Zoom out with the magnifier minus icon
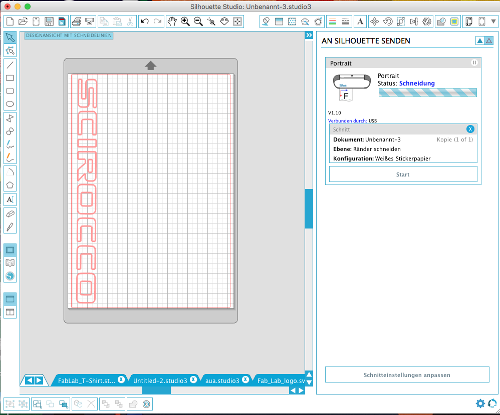This screenshot has height=415, width=500. tap(198, 22)
